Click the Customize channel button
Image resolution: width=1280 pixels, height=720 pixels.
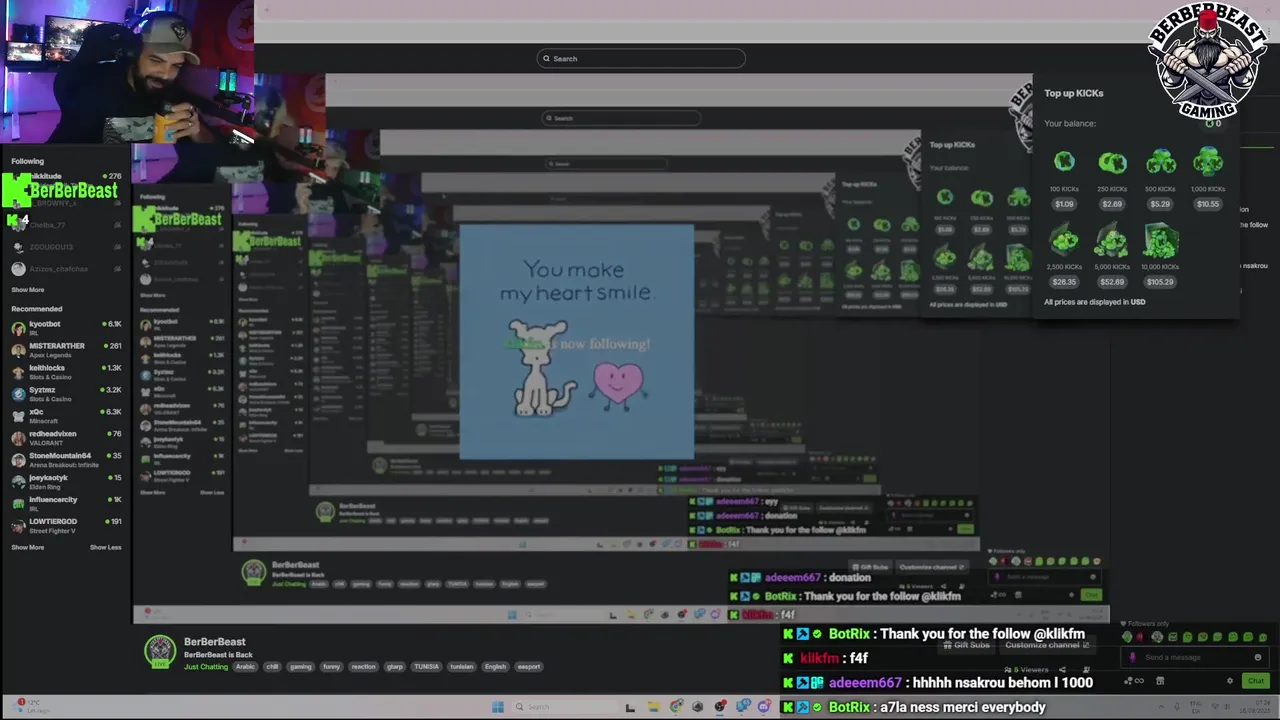click(1047, 645)
